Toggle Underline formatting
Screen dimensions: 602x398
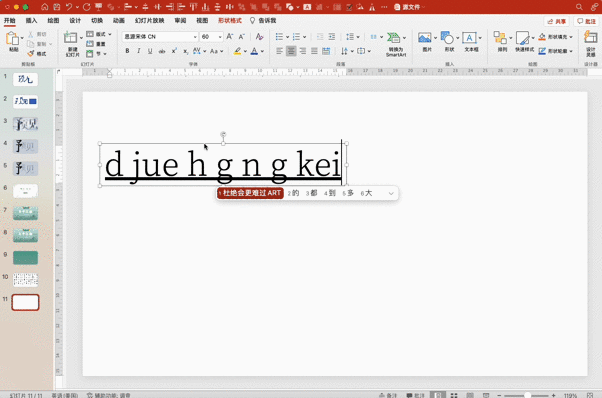click(150, 51)
